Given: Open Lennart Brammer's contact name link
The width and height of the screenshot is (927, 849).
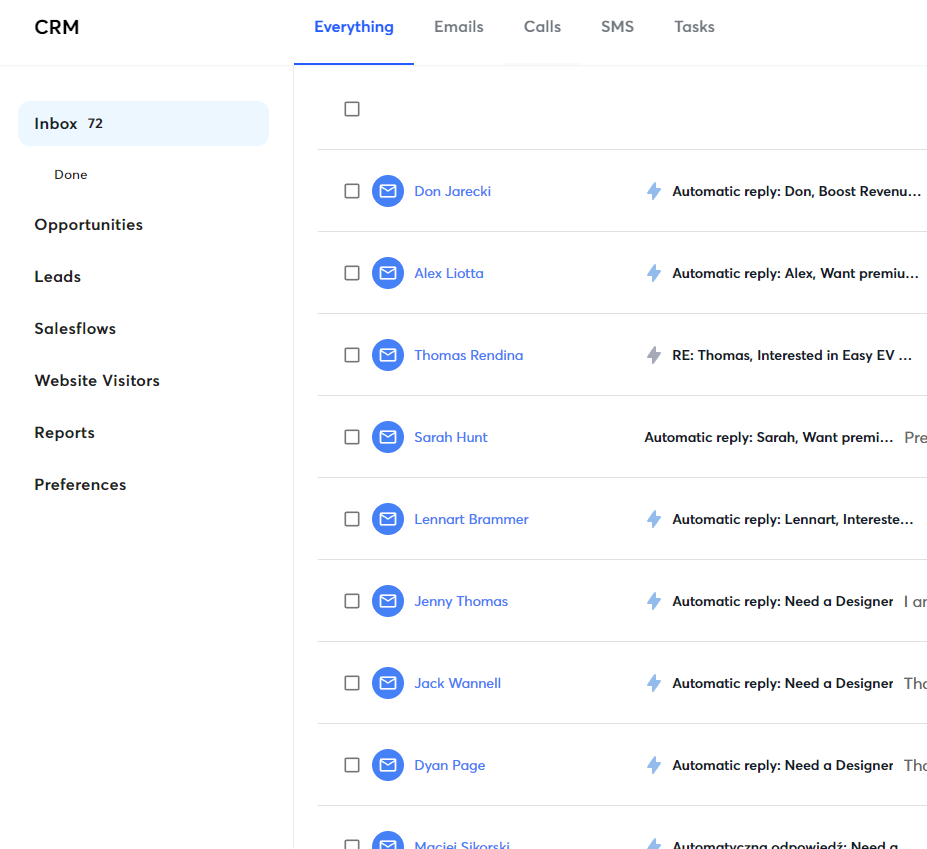Looking at the screenshot, I should [471, 519].
